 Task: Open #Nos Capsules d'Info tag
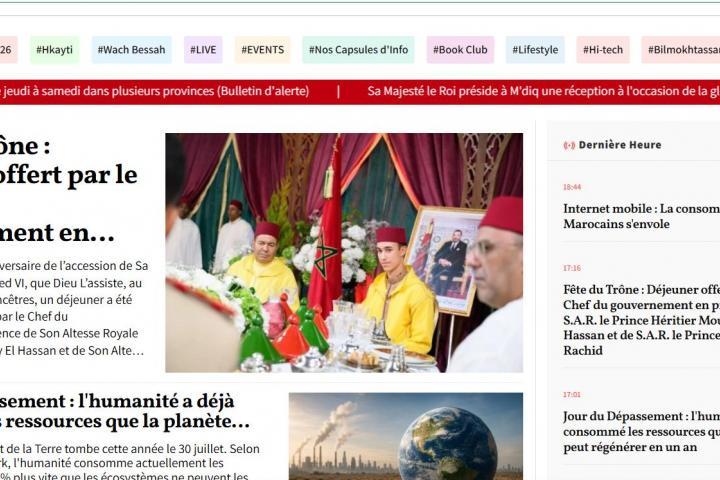[x=358, y=50]
